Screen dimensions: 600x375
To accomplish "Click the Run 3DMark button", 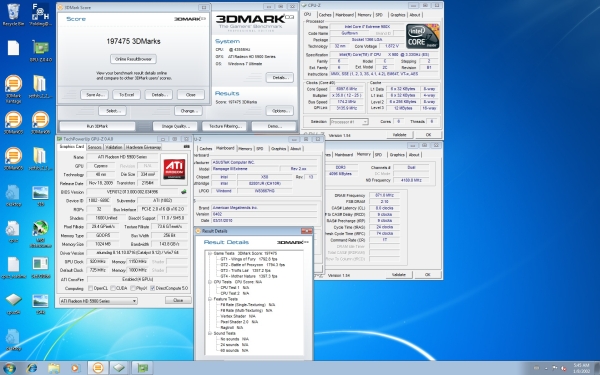I will pos(97,126).
